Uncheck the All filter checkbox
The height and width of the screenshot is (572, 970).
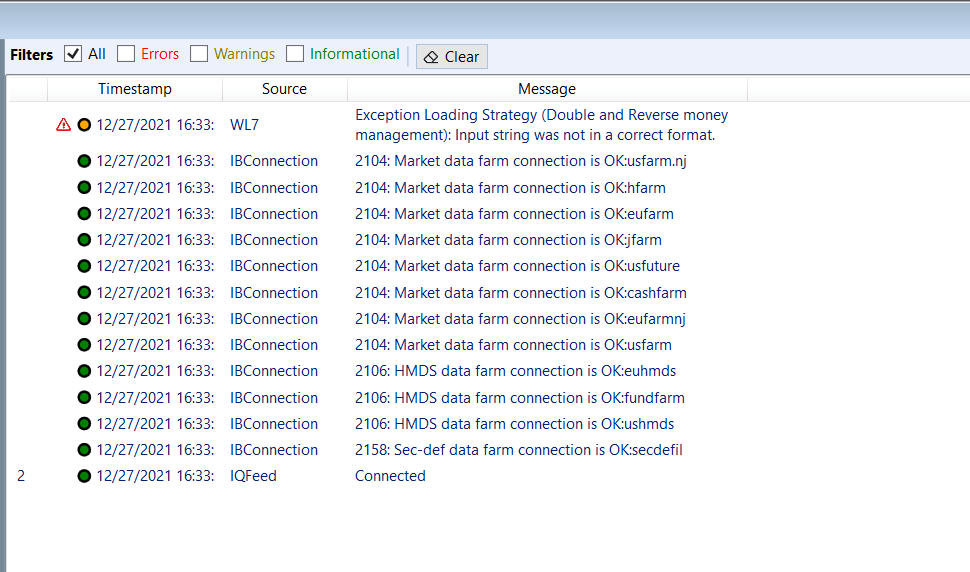73,54
